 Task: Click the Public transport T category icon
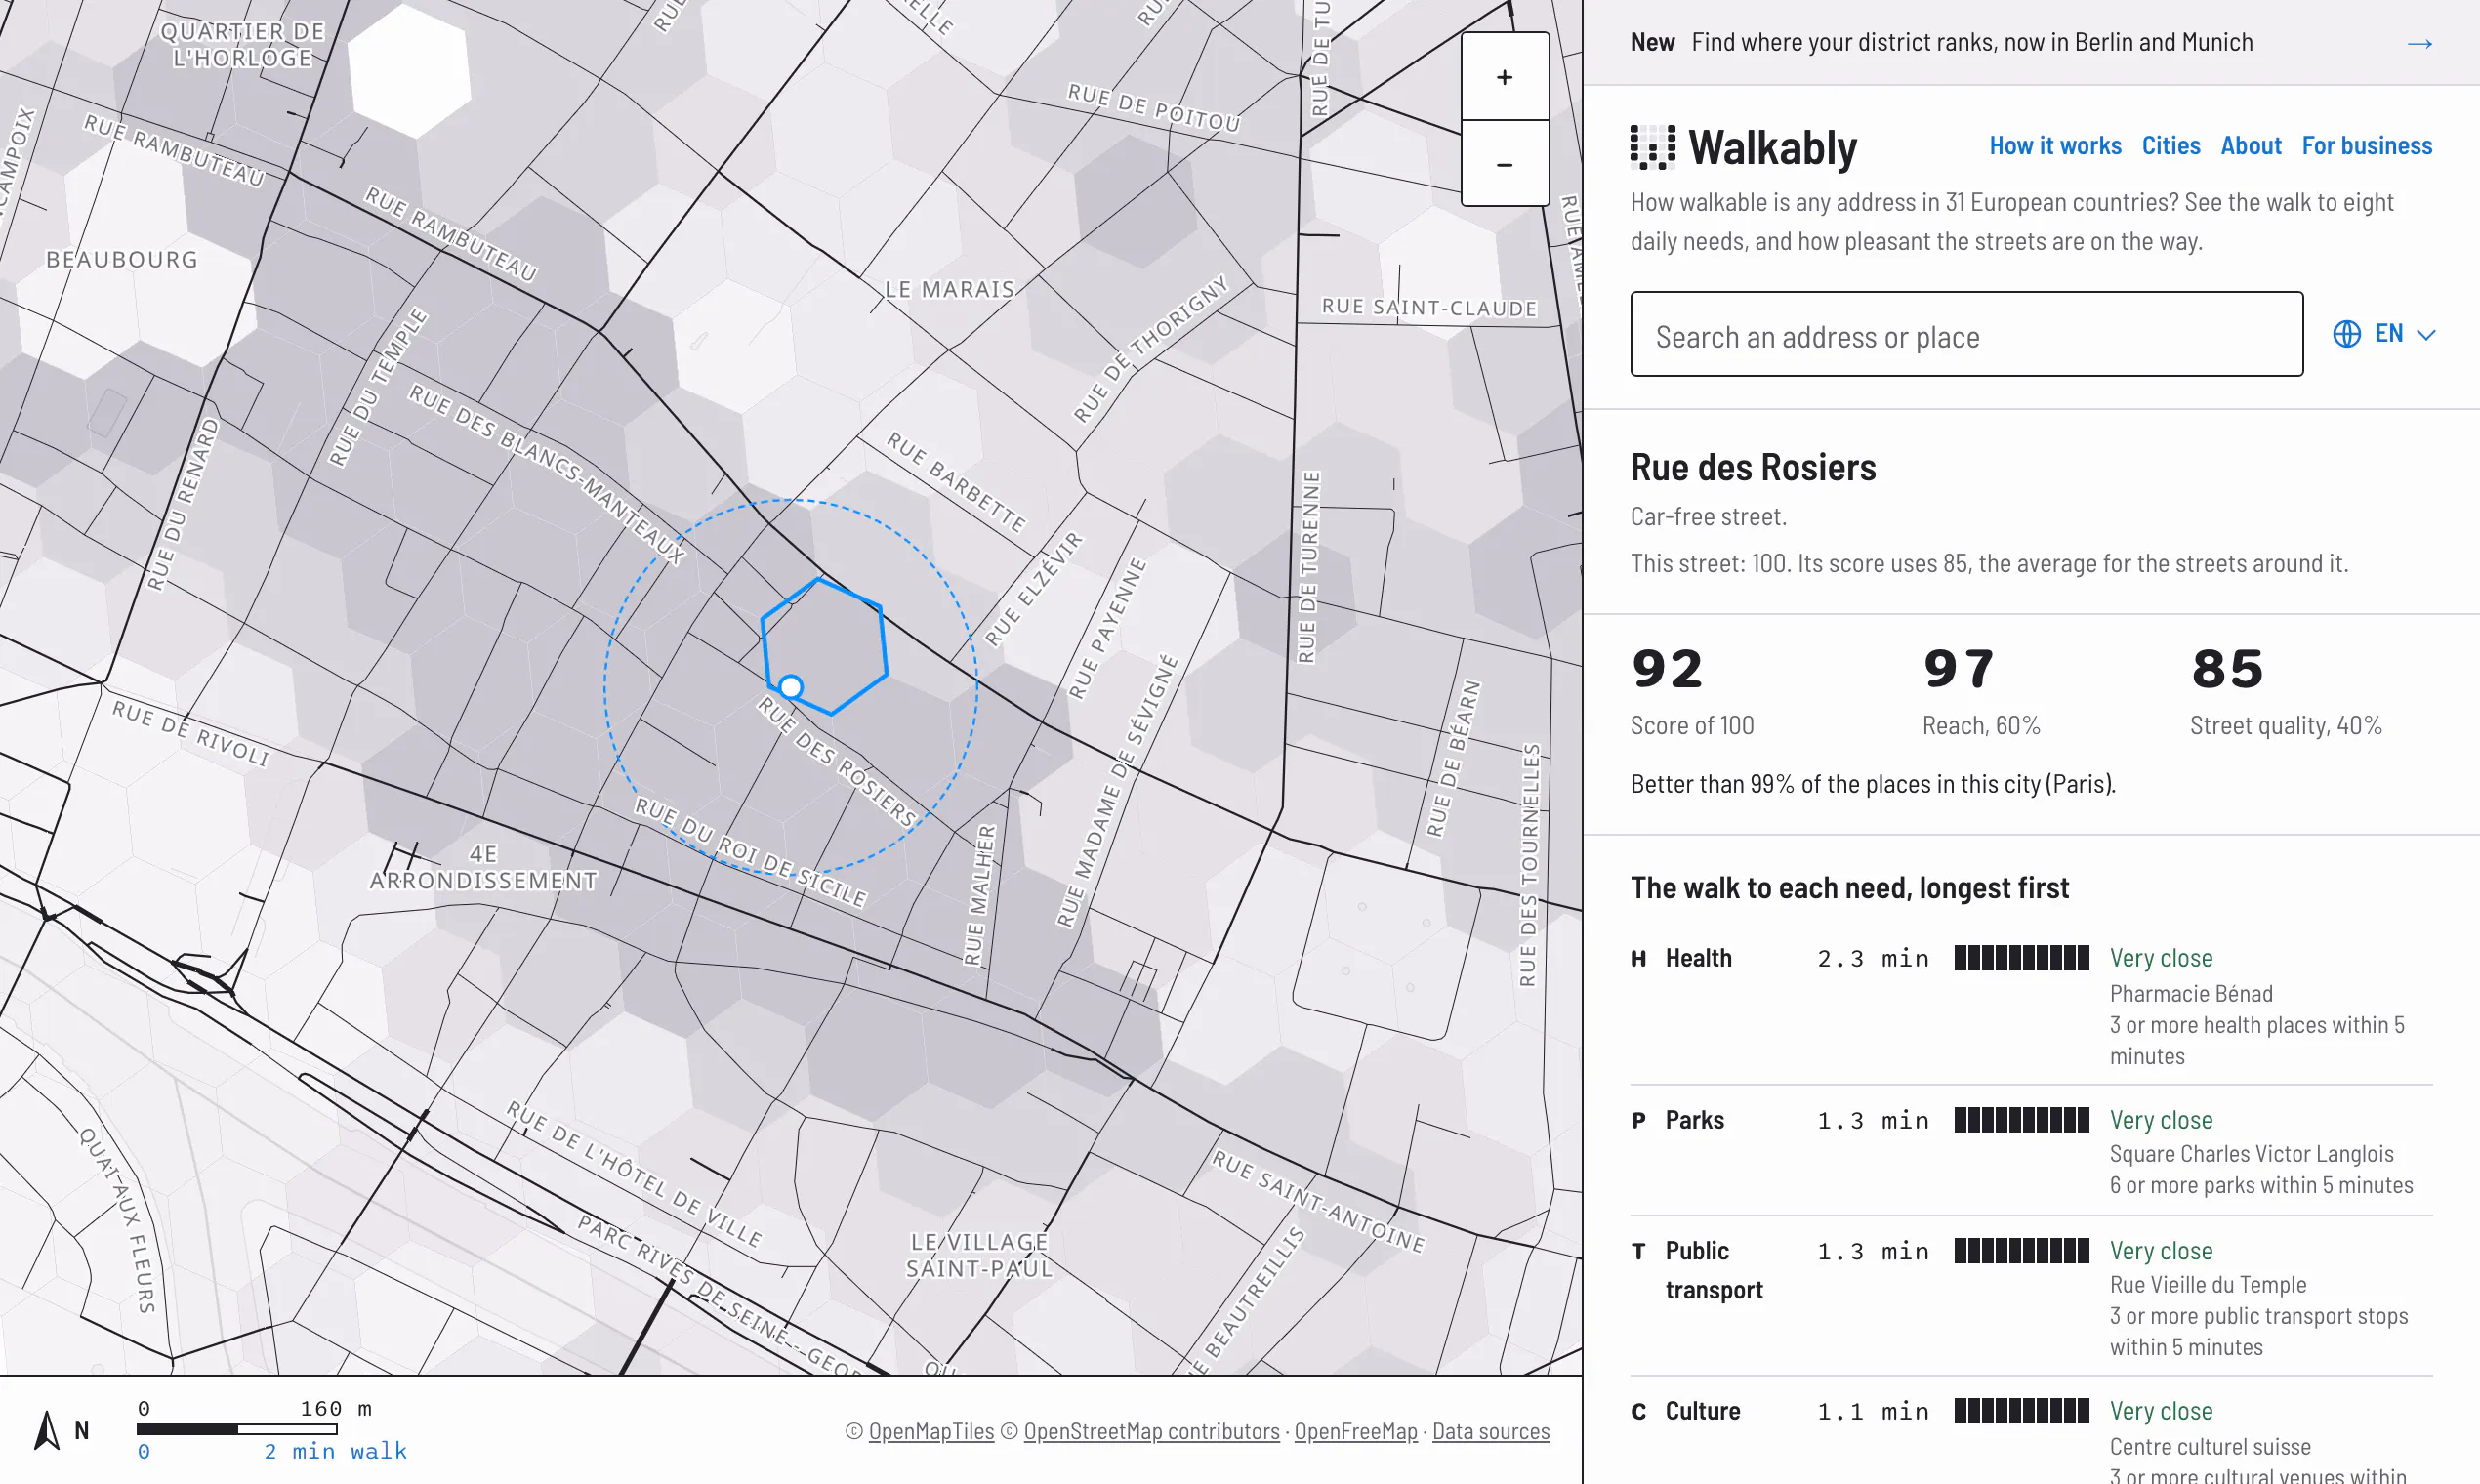pos(1638,1251)
